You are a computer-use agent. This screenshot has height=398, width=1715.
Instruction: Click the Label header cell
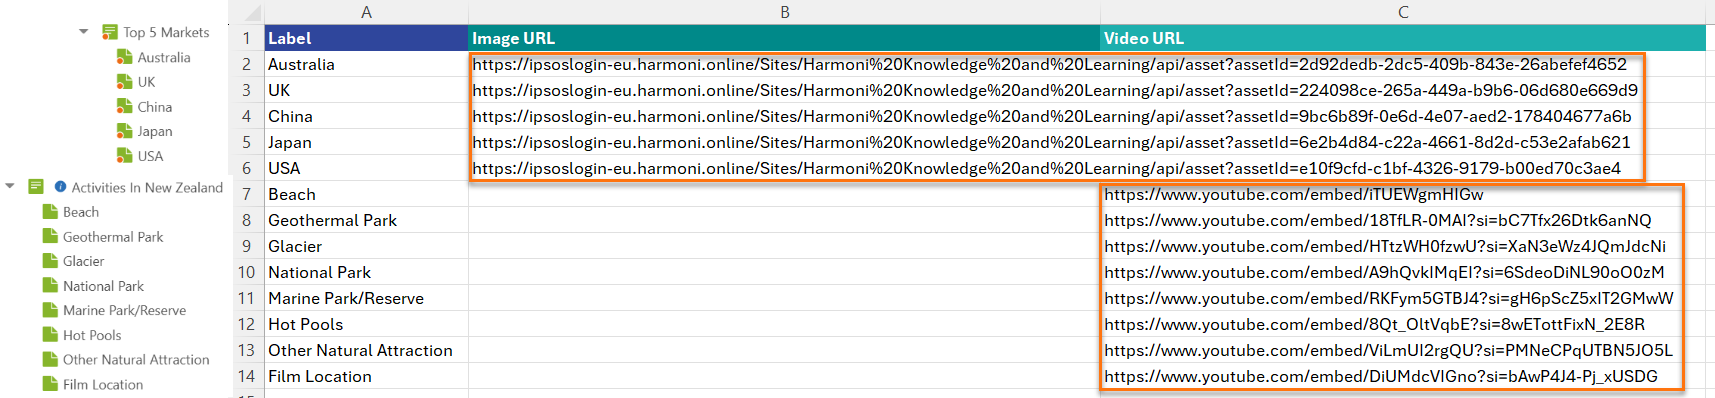click(366, 38)
